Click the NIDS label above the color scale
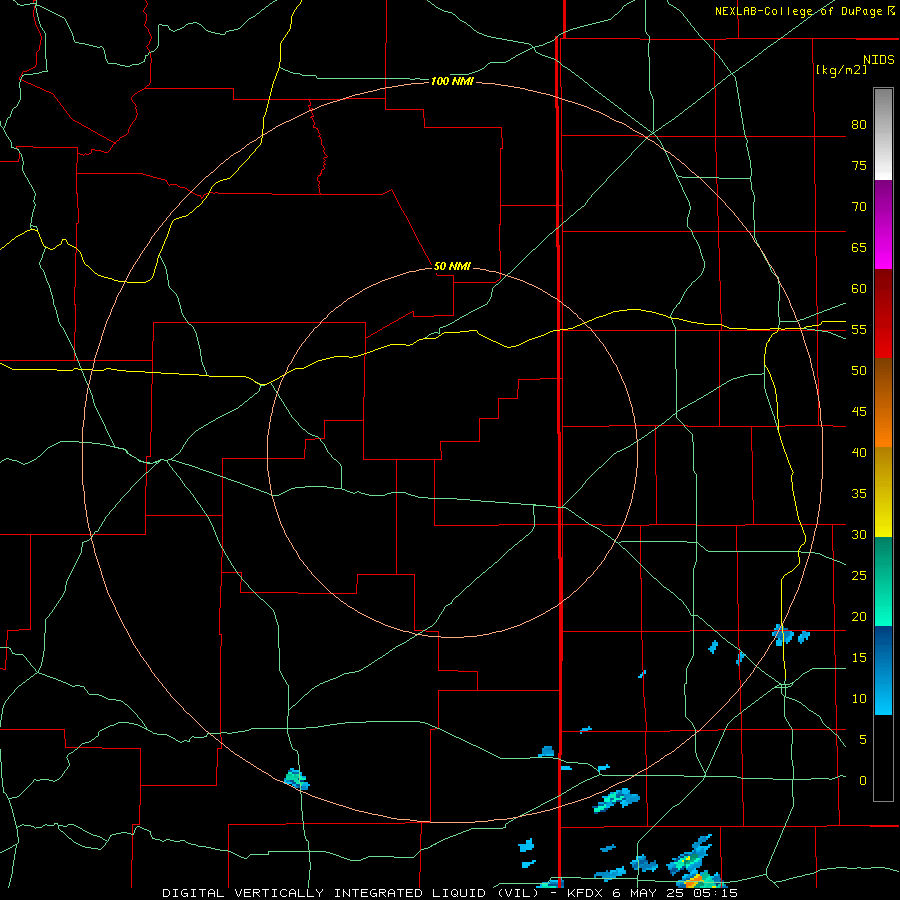The image size is (900, 900). pos(879,59)
